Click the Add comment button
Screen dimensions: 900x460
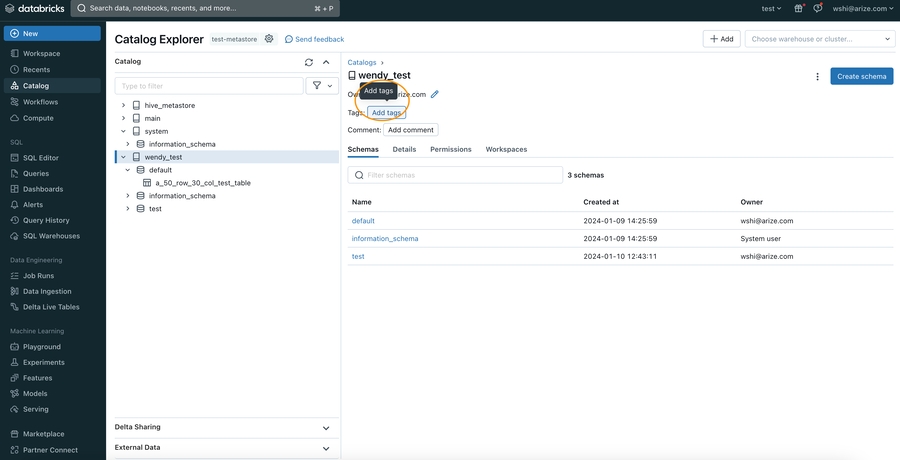click(x=411, y=130)
